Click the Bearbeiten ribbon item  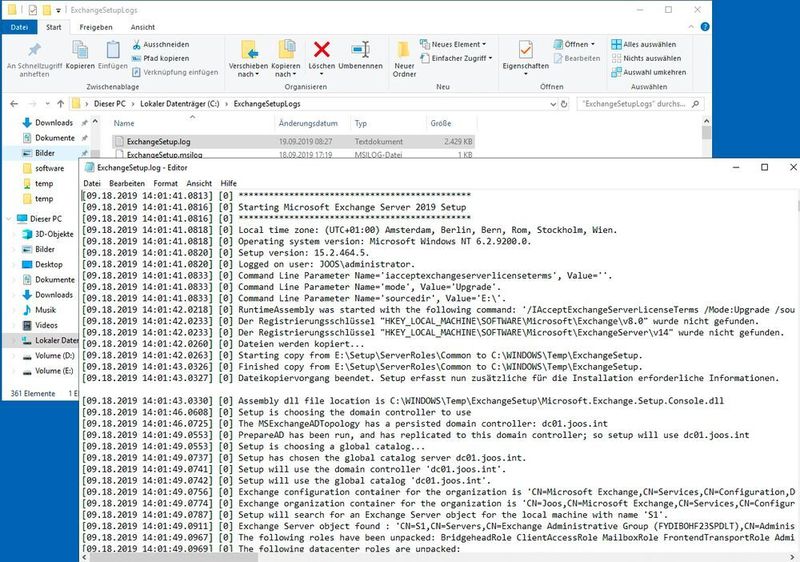click(x=577, y=58)
